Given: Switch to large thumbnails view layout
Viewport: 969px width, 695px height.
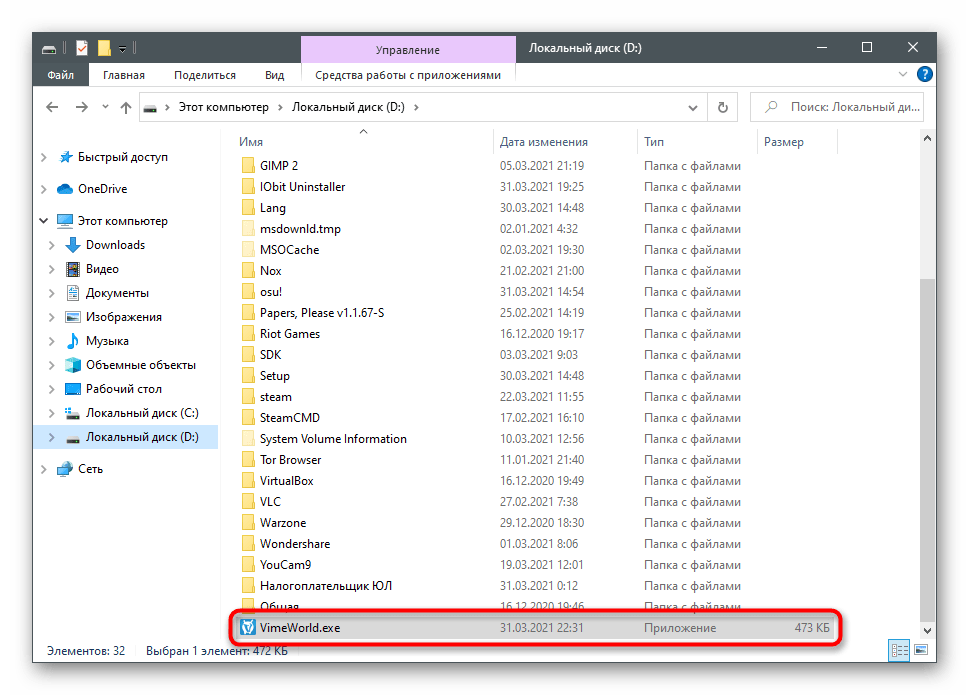Looking at the screenshot, I should tap(921, 650).
